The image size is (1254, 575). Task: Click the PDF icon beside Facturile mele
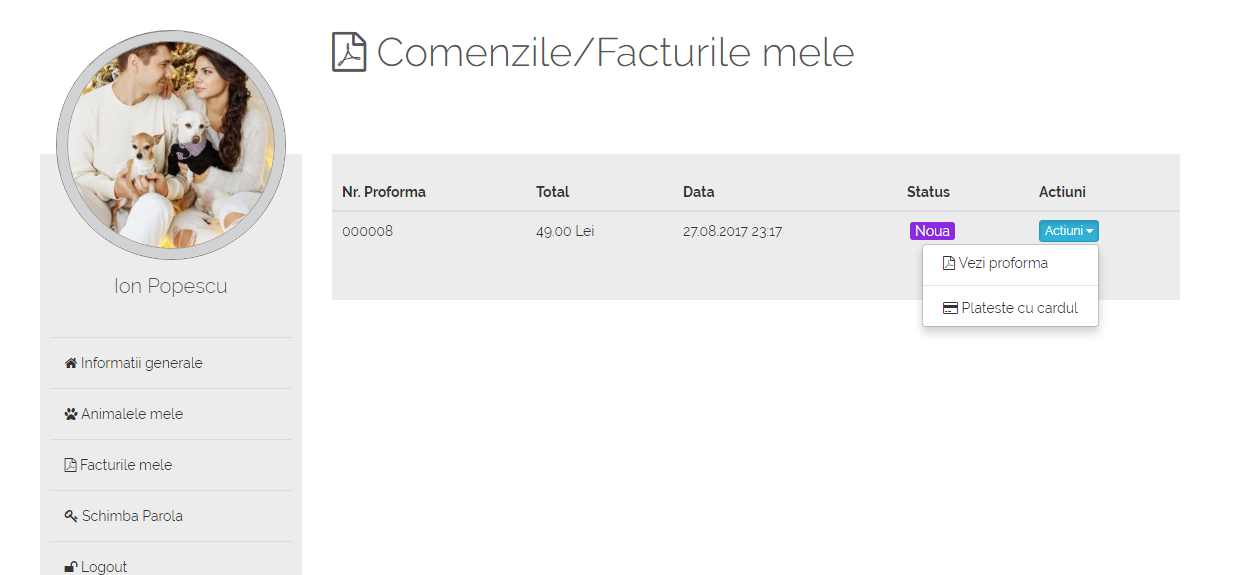(70, 465)
